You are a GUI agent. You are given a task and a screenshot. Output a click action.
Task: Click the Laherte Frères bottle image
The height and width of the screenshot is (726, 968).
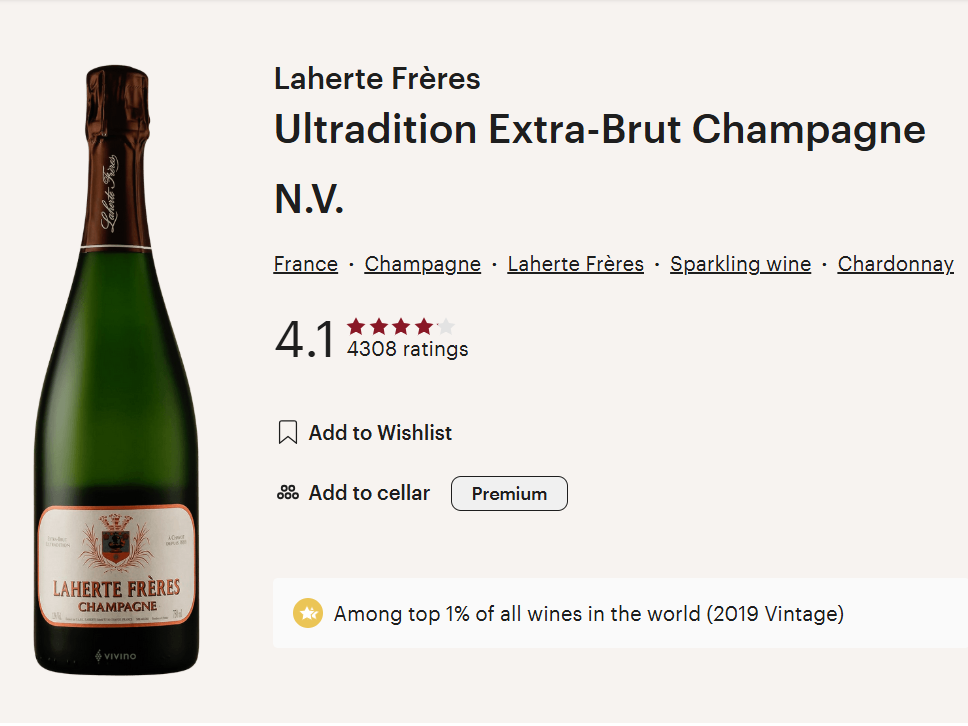116,369
